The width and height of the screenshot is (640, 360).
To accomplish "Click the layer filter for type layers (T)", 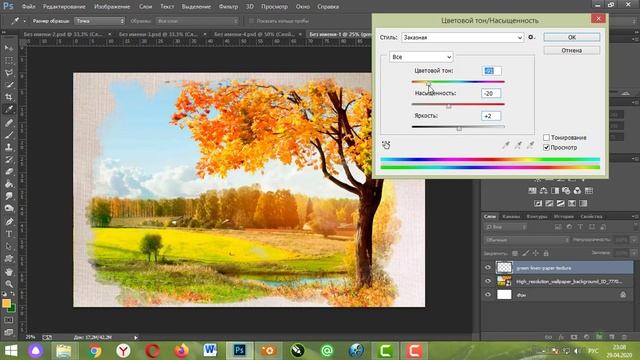I will (580, 227).
